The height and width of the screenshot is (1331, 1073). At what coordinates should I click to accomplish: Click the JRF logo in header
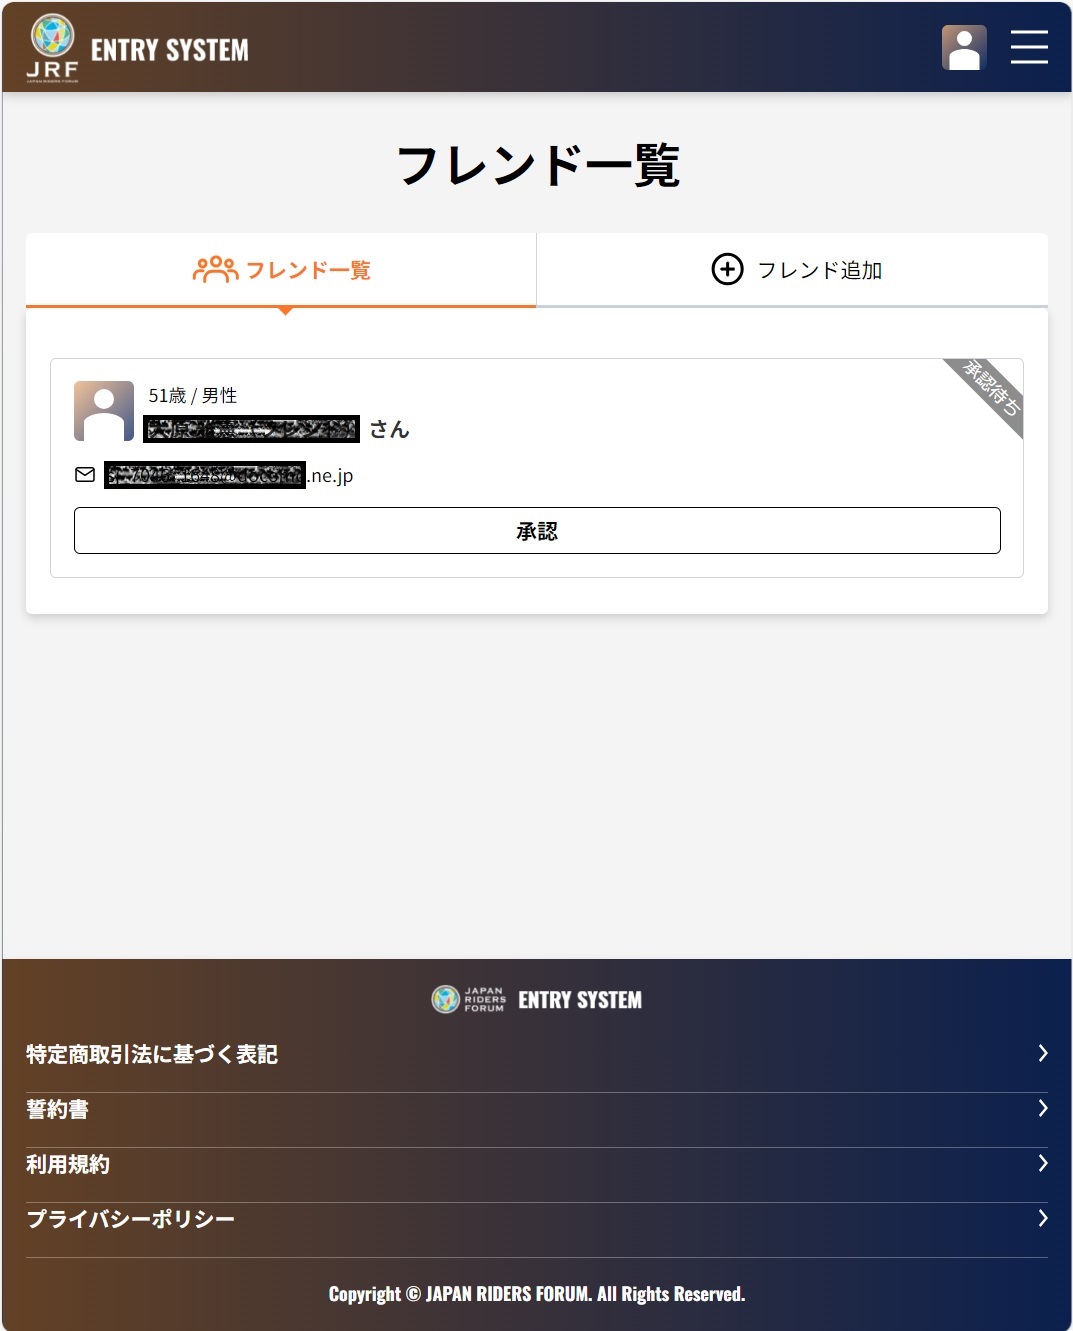[53, 48]
